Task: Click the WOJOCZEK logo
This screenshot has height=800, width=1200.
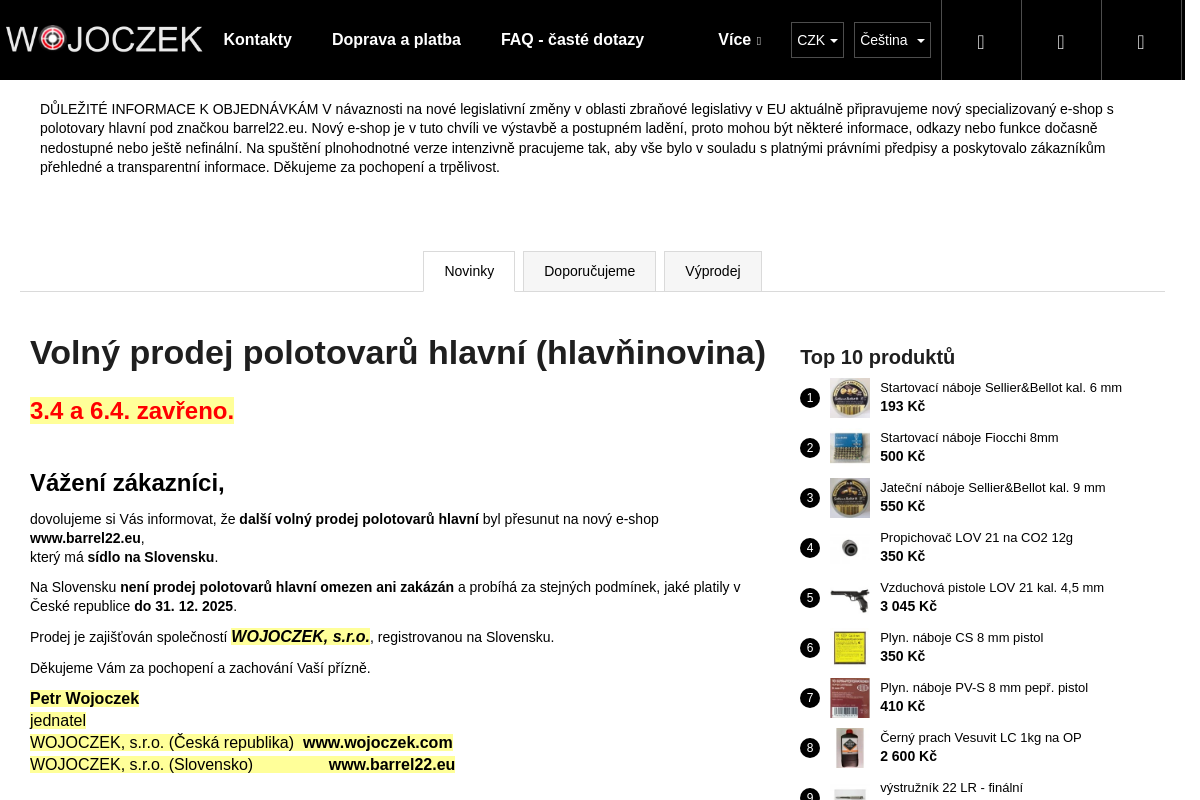Action: [x=104, y=39]
